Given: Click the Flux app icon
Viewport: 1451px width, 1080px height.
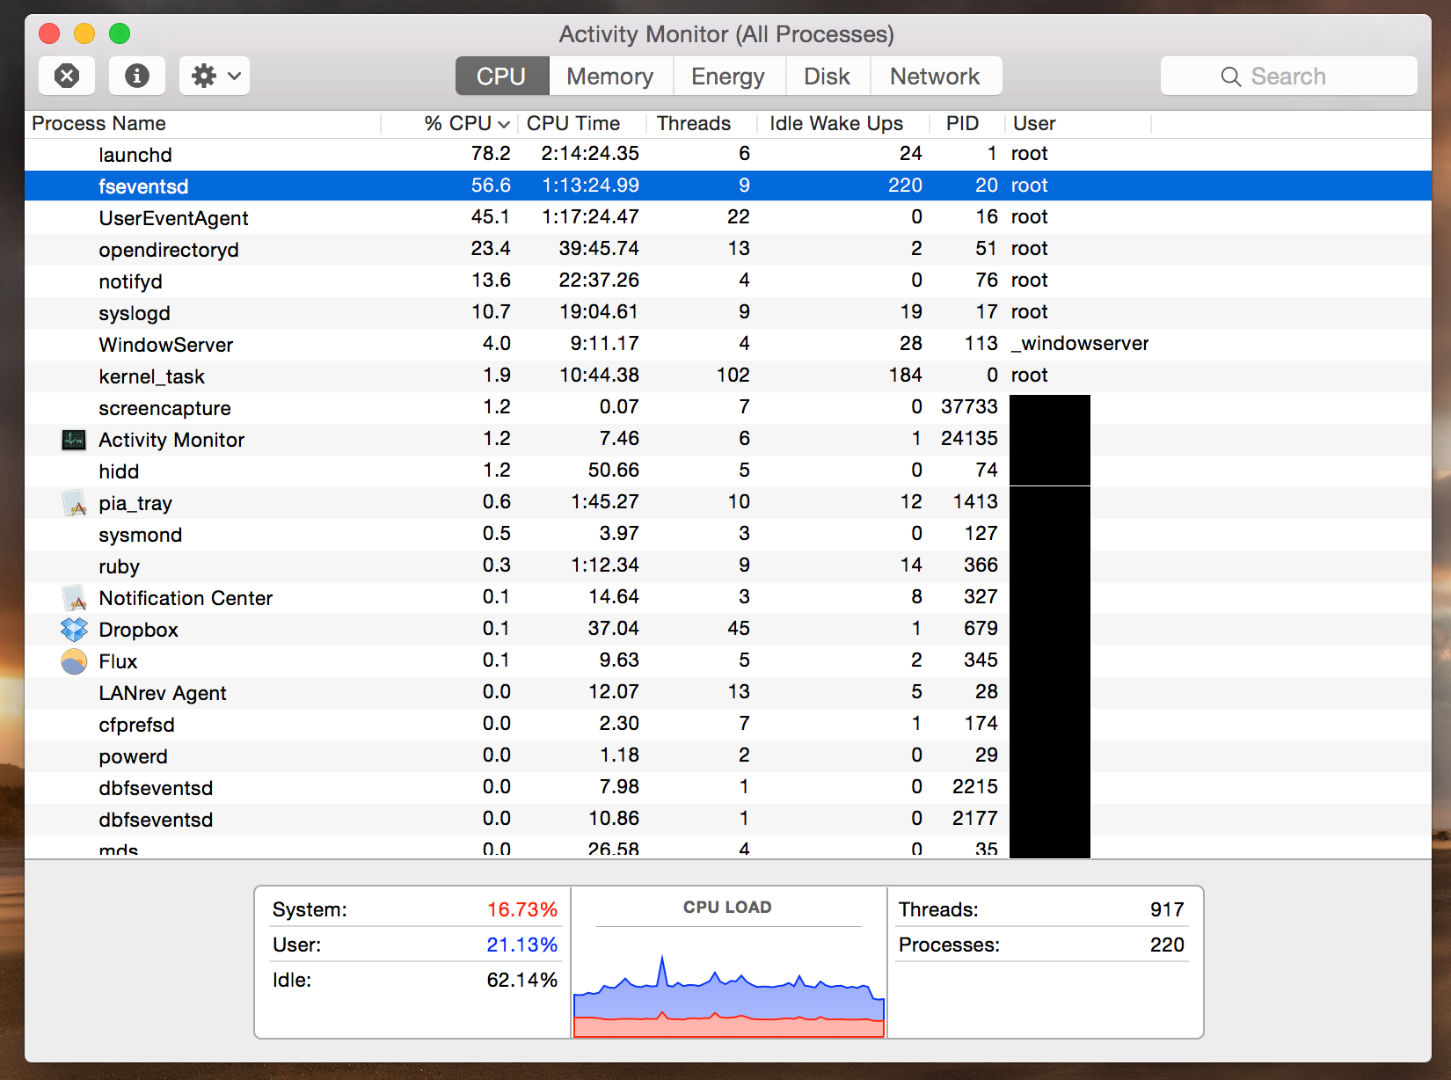Looking at the screenshot, I should point(74,661).
